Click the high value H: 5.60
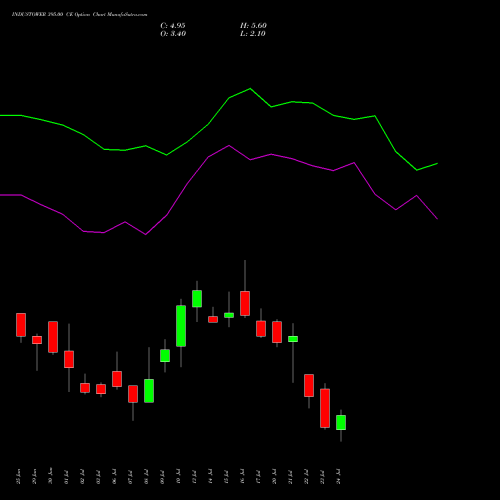500x500 pixels. click(253, 26)
